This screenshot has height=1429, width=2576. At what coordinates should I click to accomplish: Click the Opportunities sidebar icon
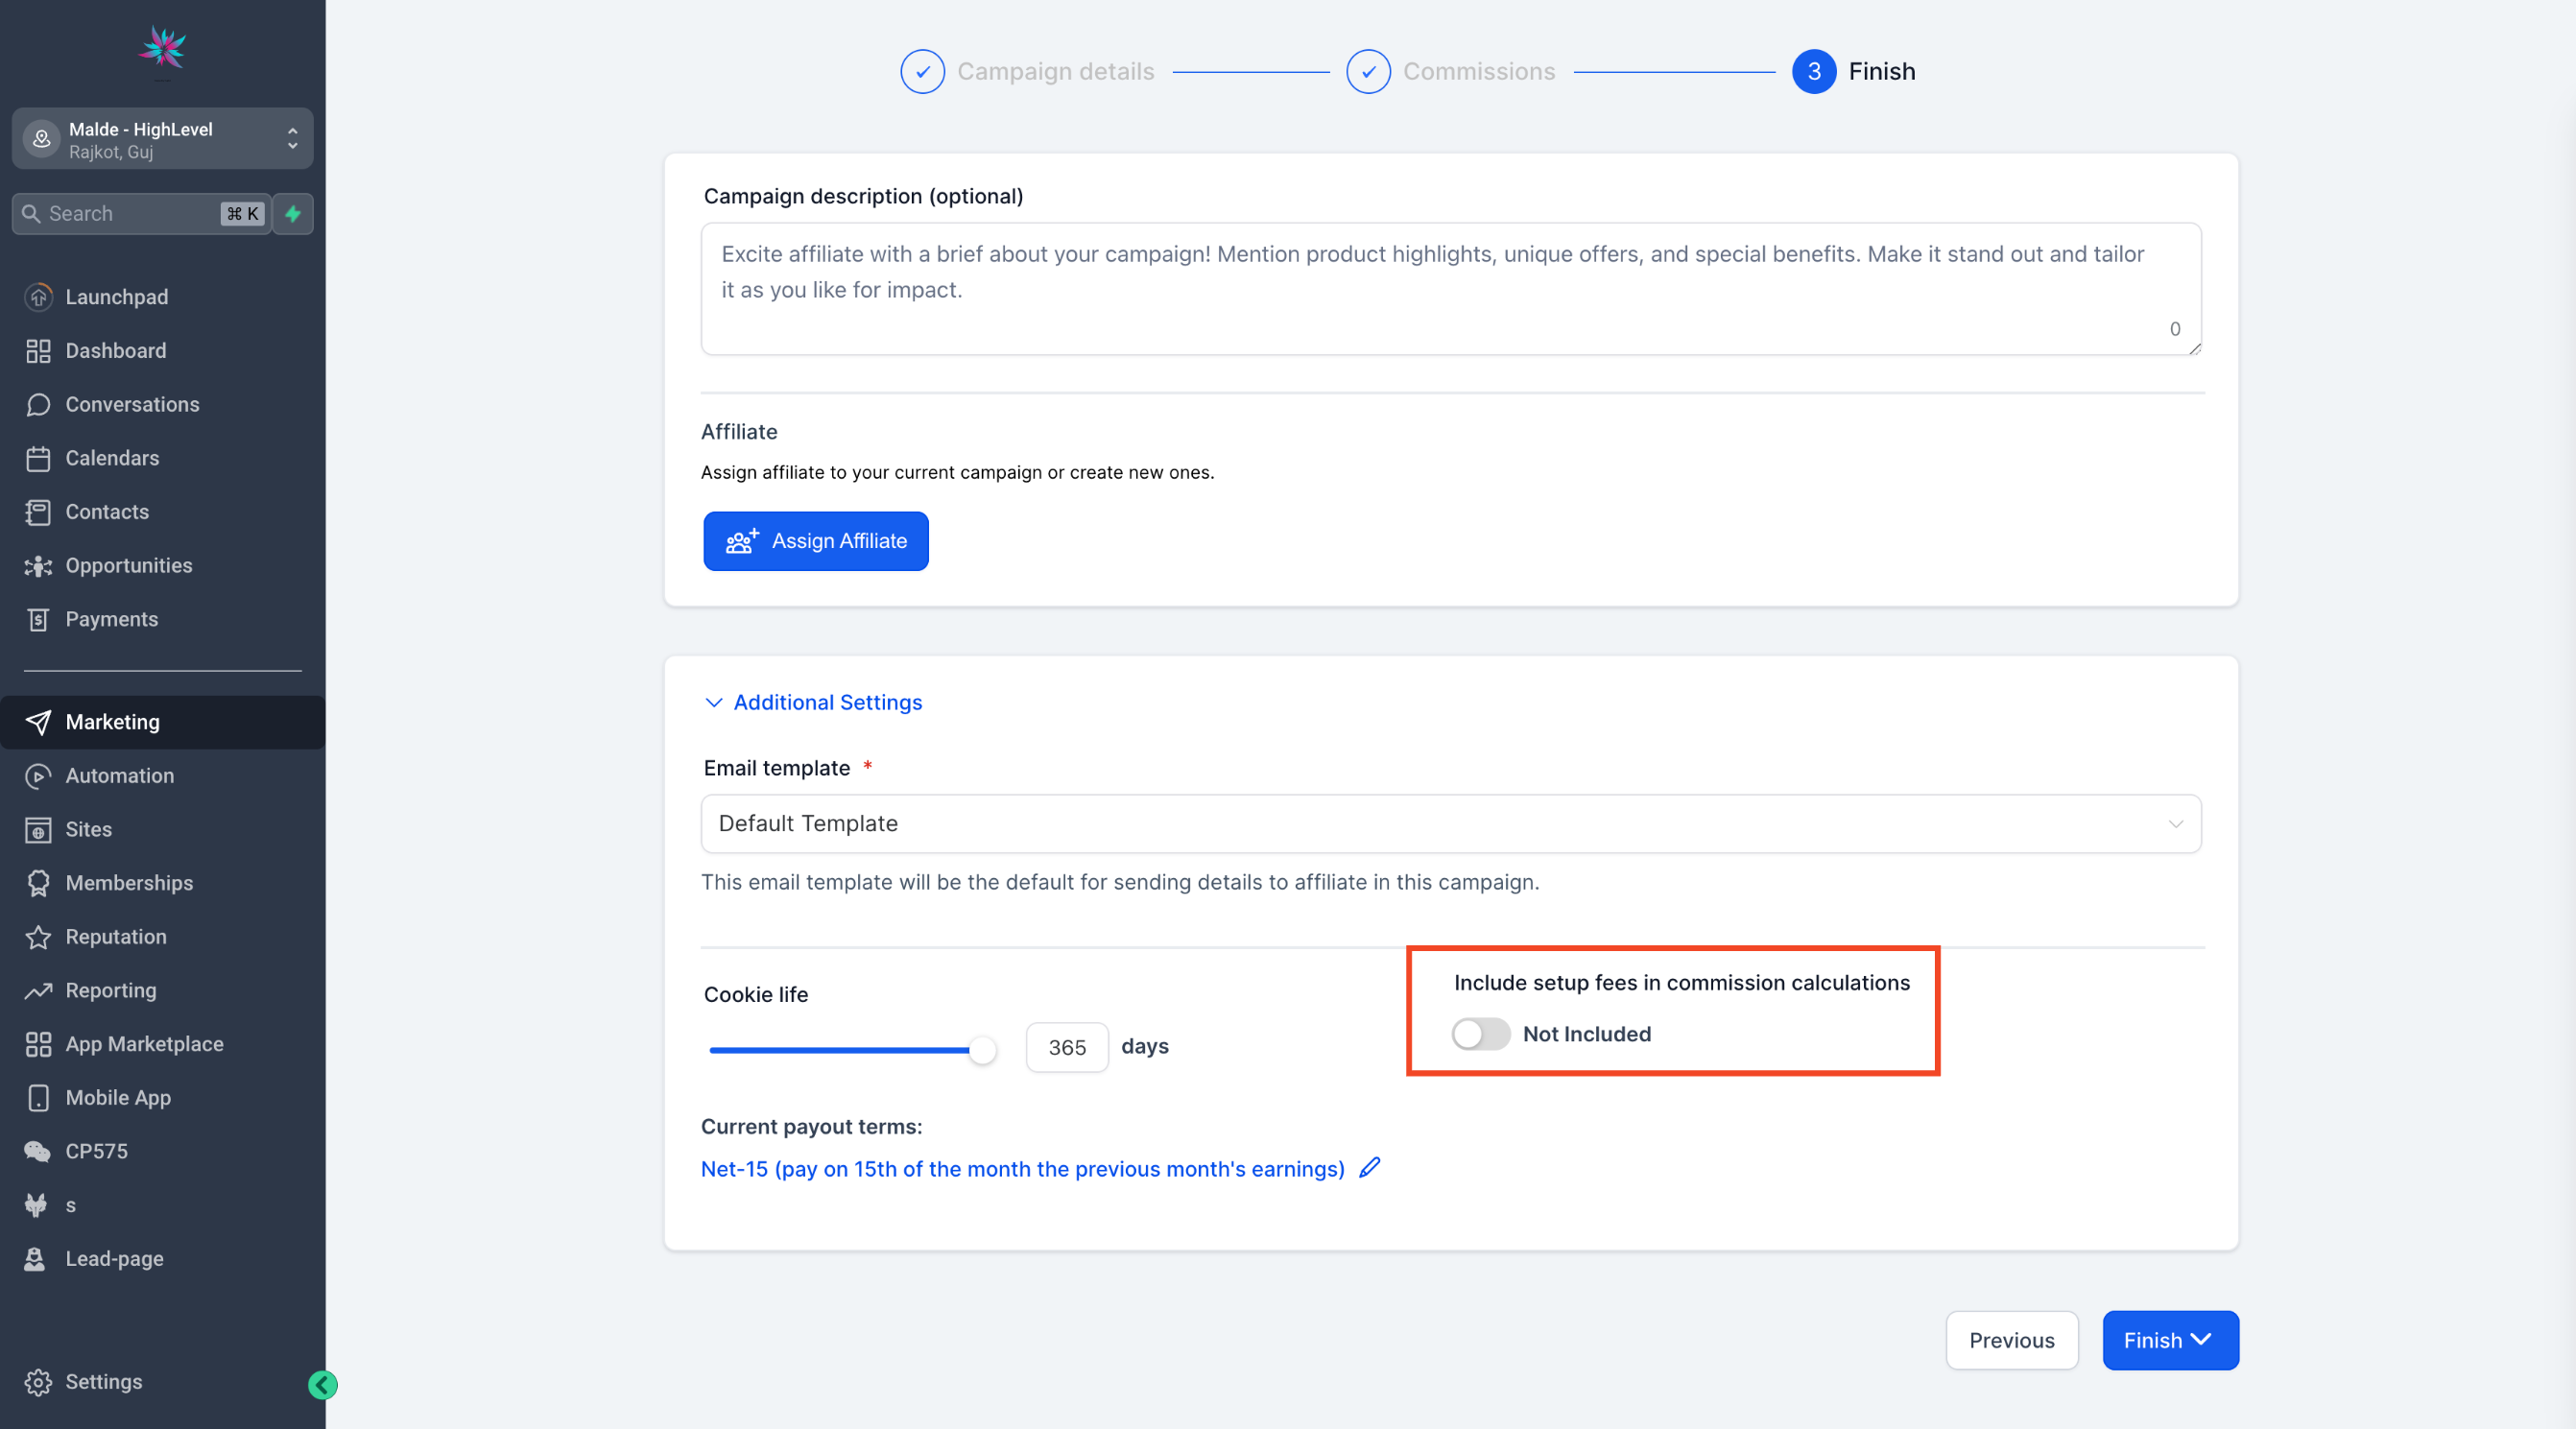(38, 566)
